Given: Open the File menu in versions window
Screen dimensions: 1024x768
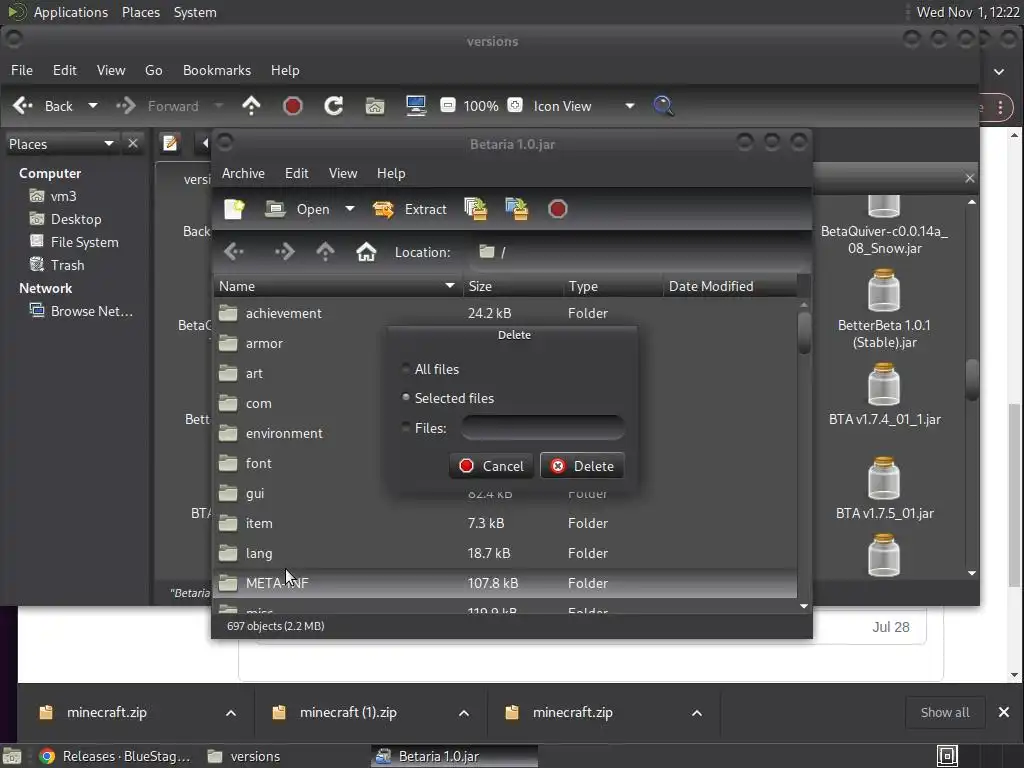Looking at the screenshot, I should point(22,70).
